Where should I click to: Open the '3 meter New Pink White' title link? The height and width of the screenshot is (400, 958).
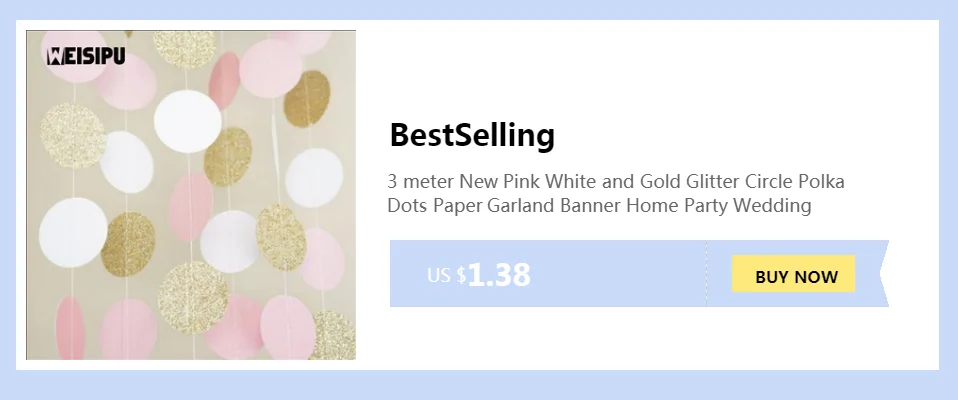[x=616, y=181]
